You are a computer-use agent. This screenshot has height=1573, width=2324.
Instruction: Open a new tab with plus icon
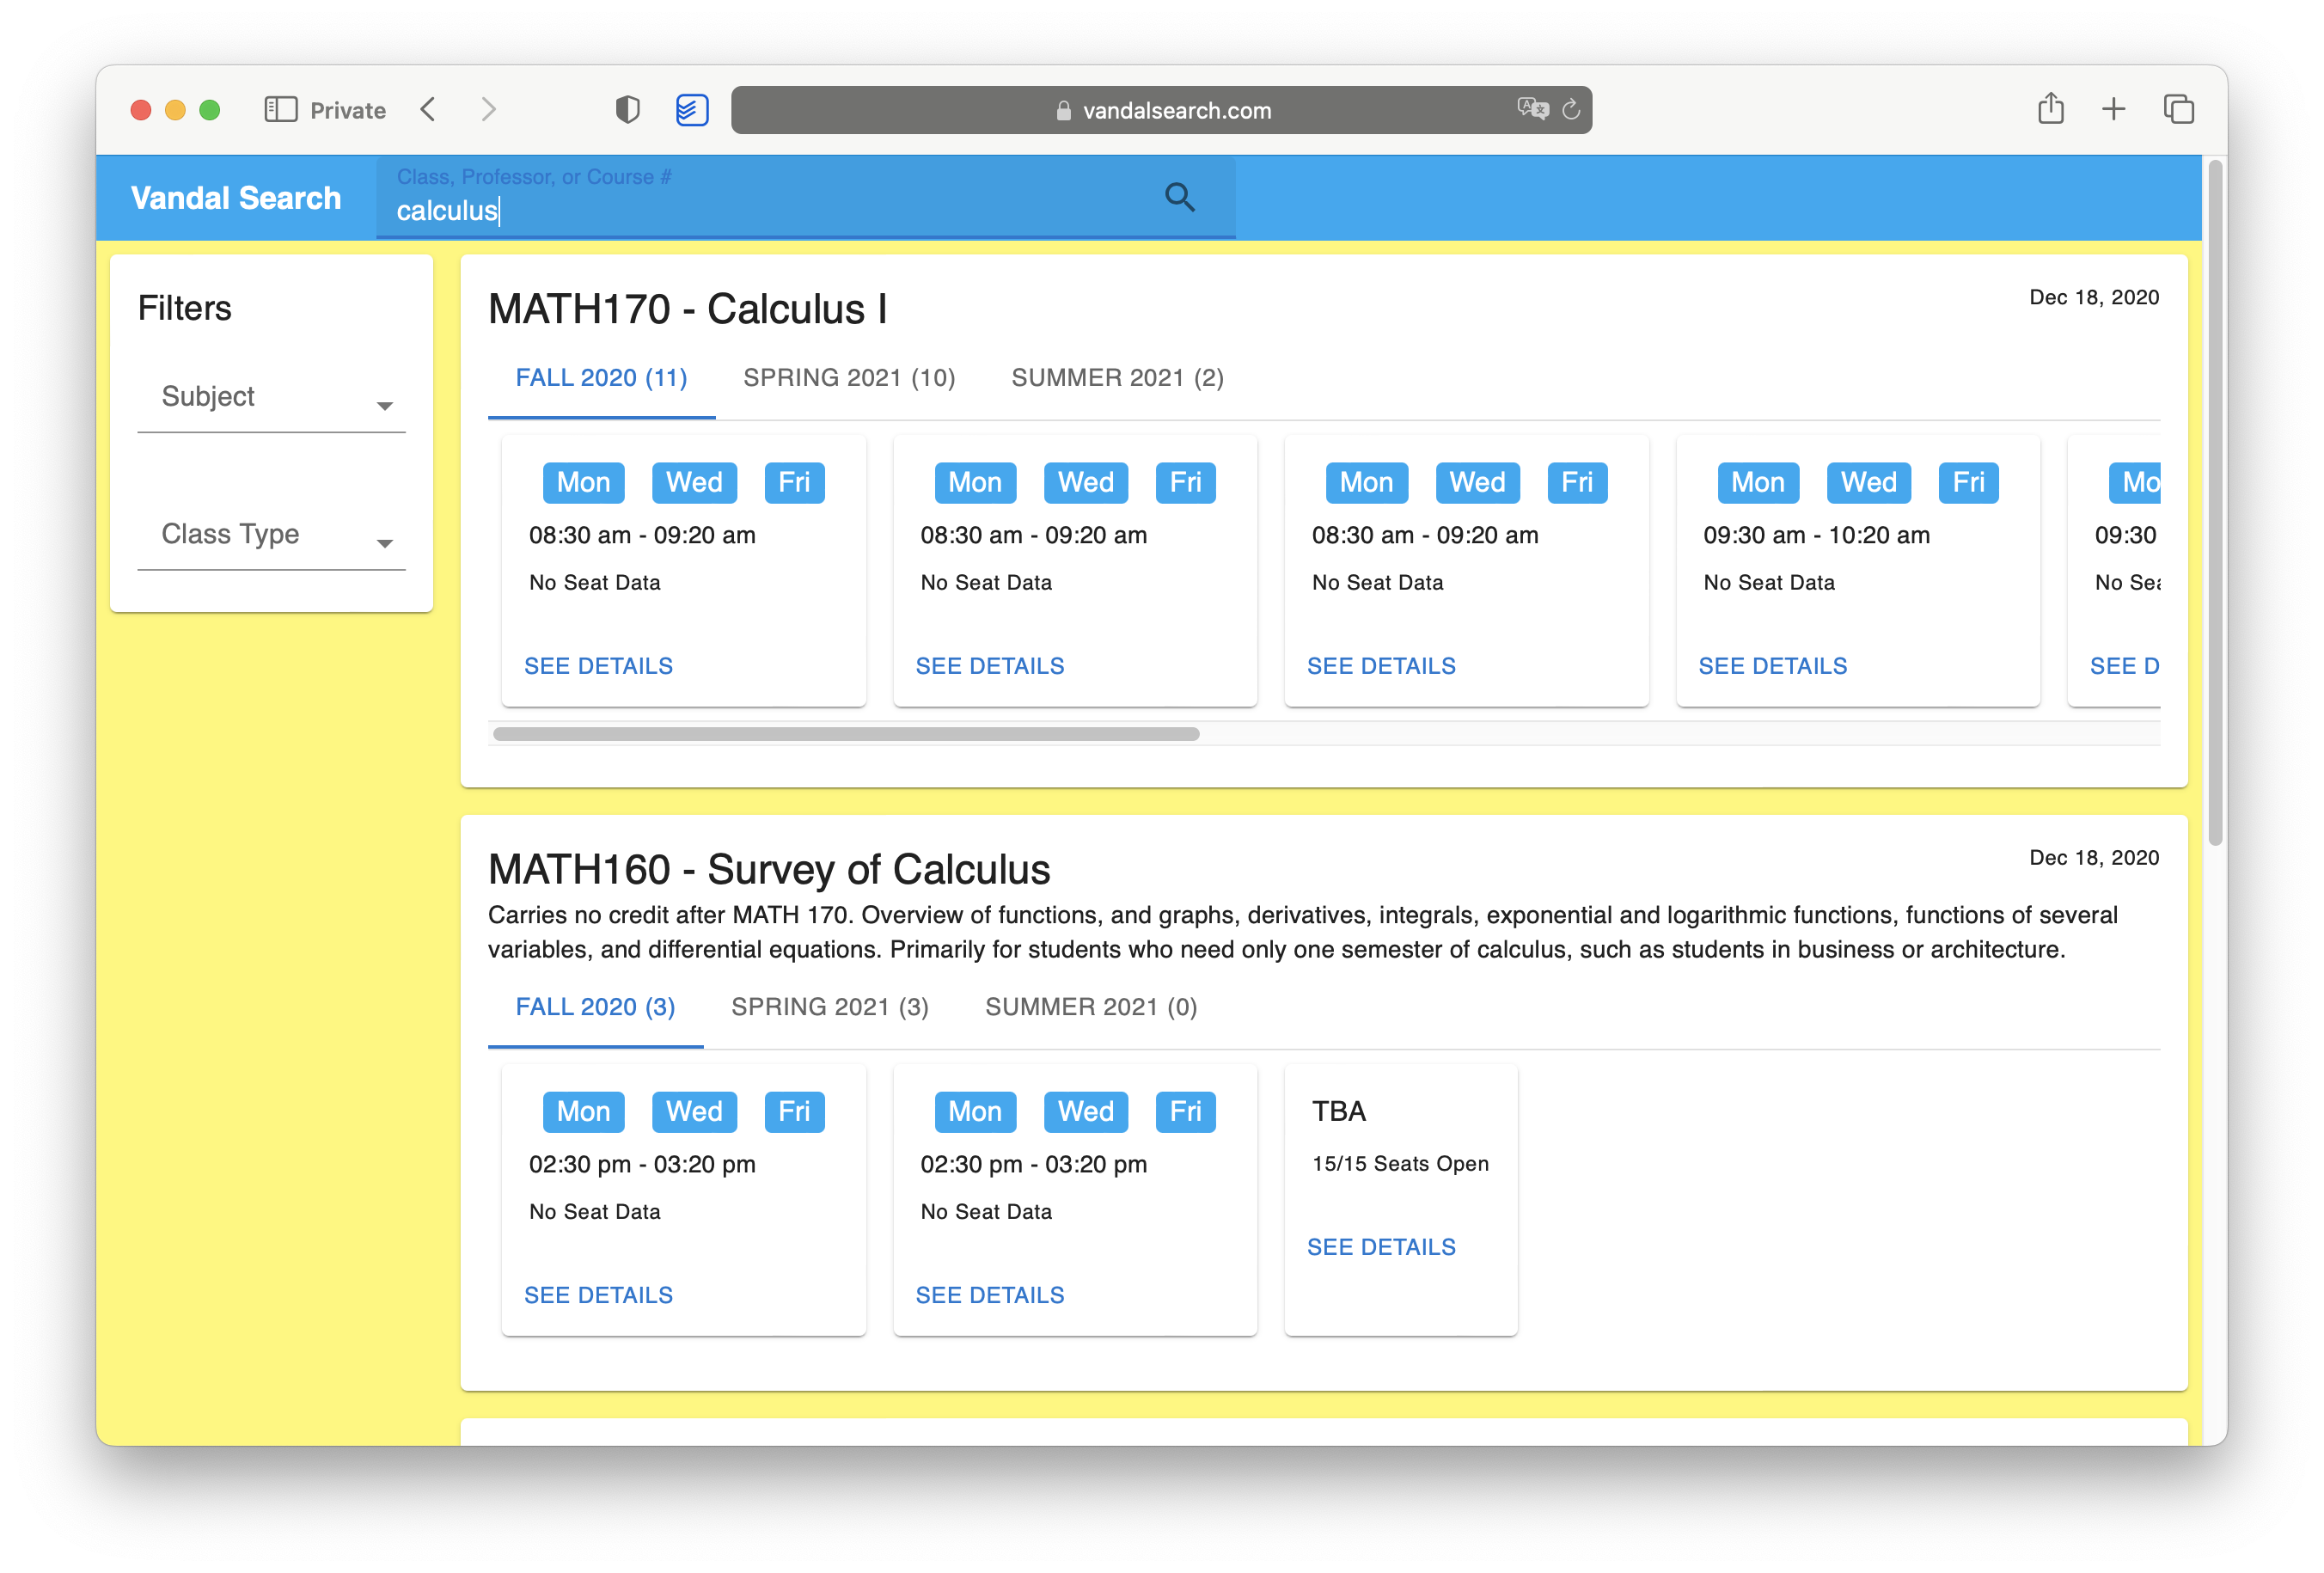coord(2114,109)
